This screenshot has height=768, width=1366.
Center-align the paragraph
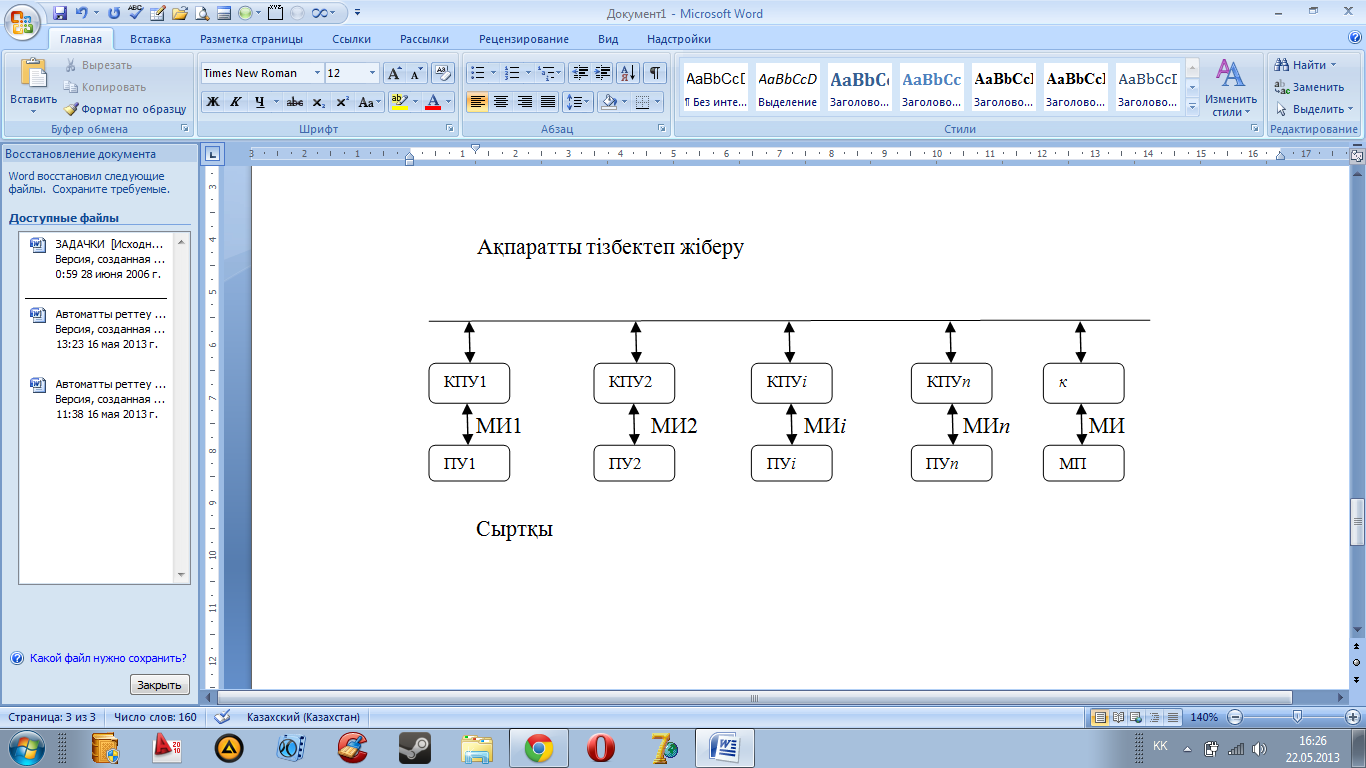(501, 102)
